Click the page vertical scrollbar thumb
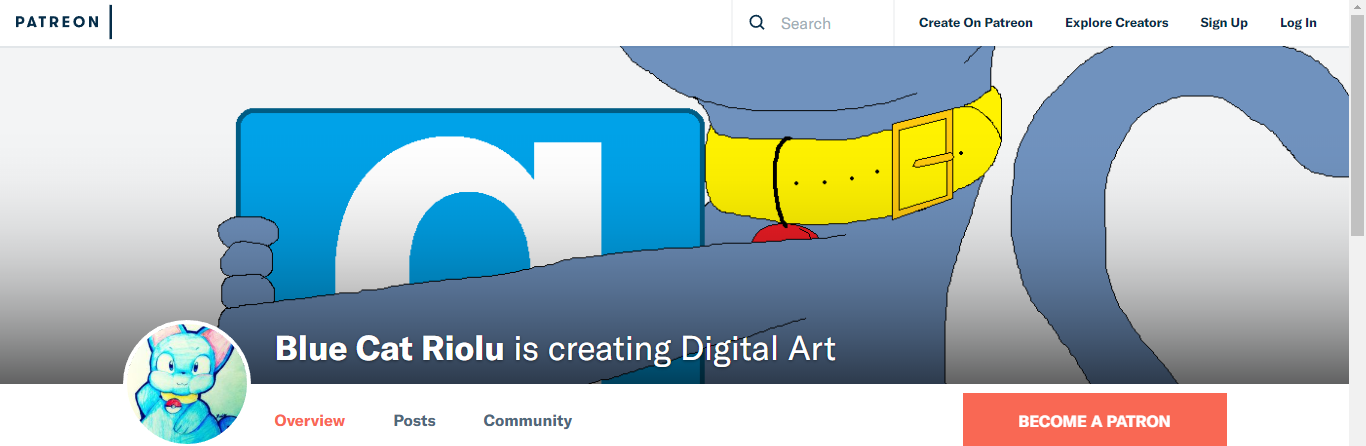1366x446 pixels. point(1357,126)
